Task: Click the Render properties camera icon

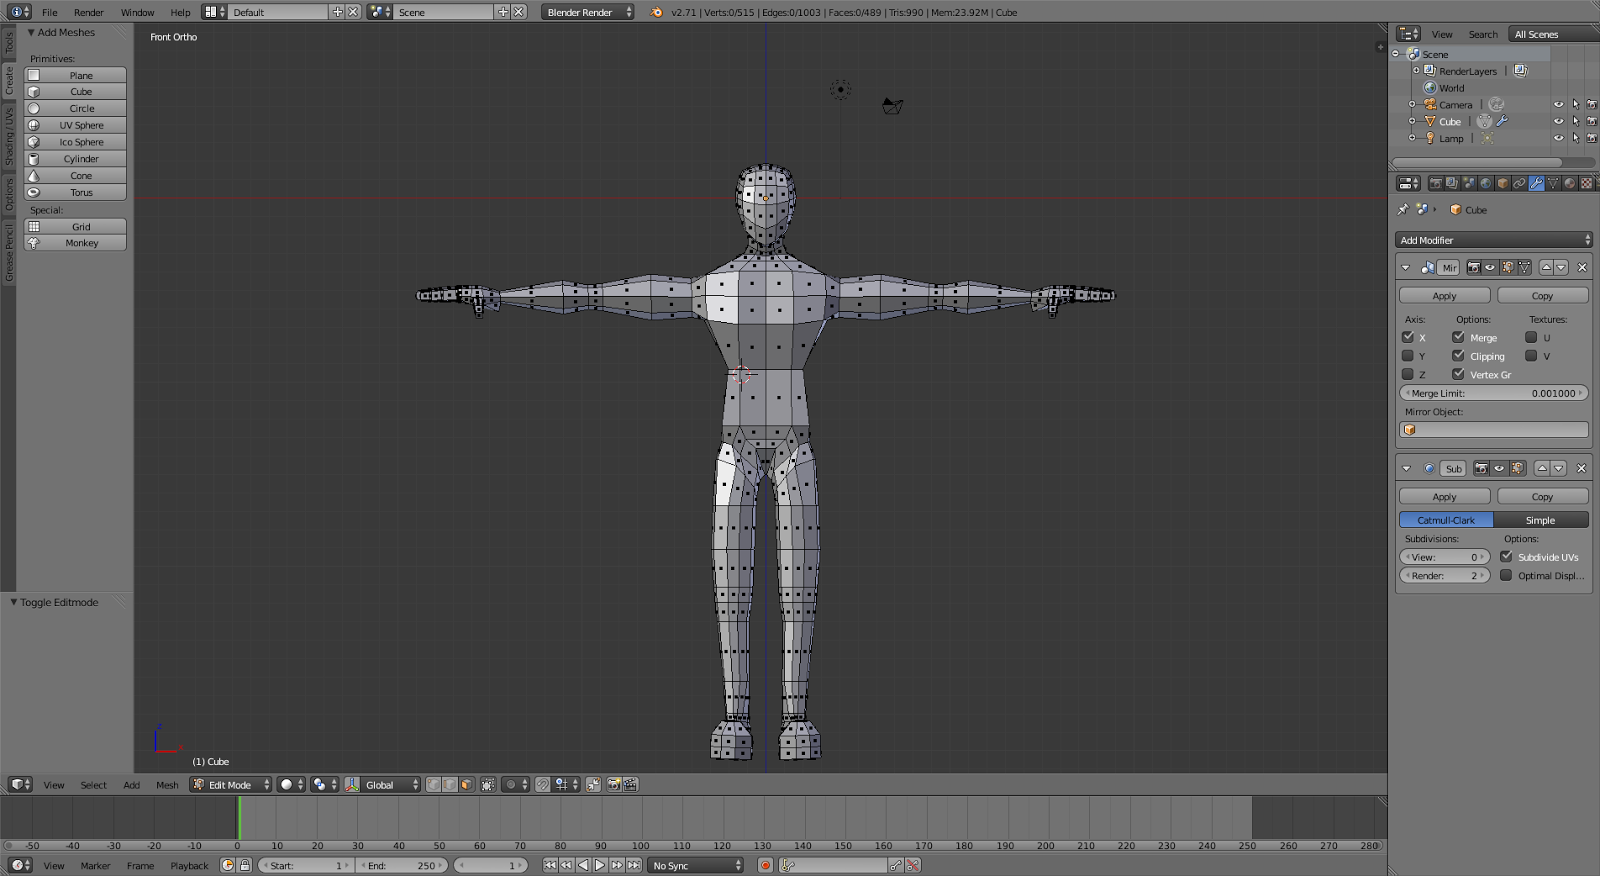Action: (1435, 183)
